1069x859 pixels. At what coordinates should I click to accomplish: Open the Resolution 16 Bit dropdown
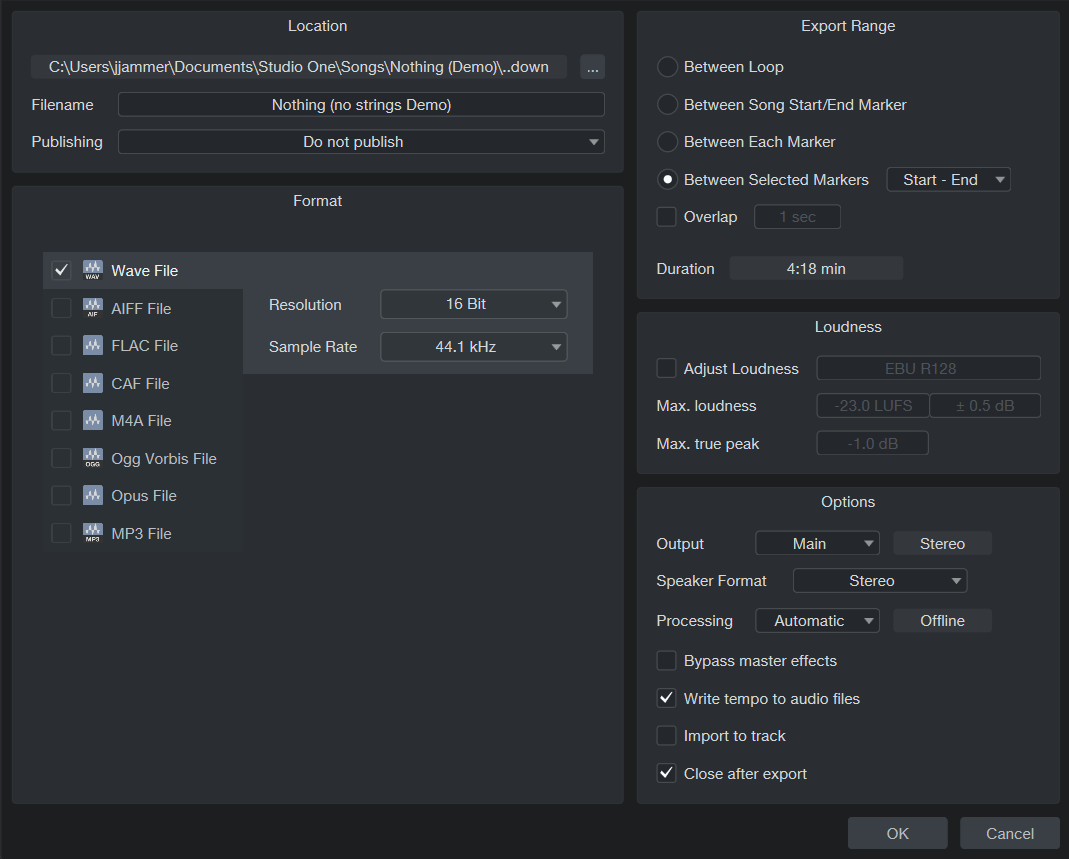[474, 304]
